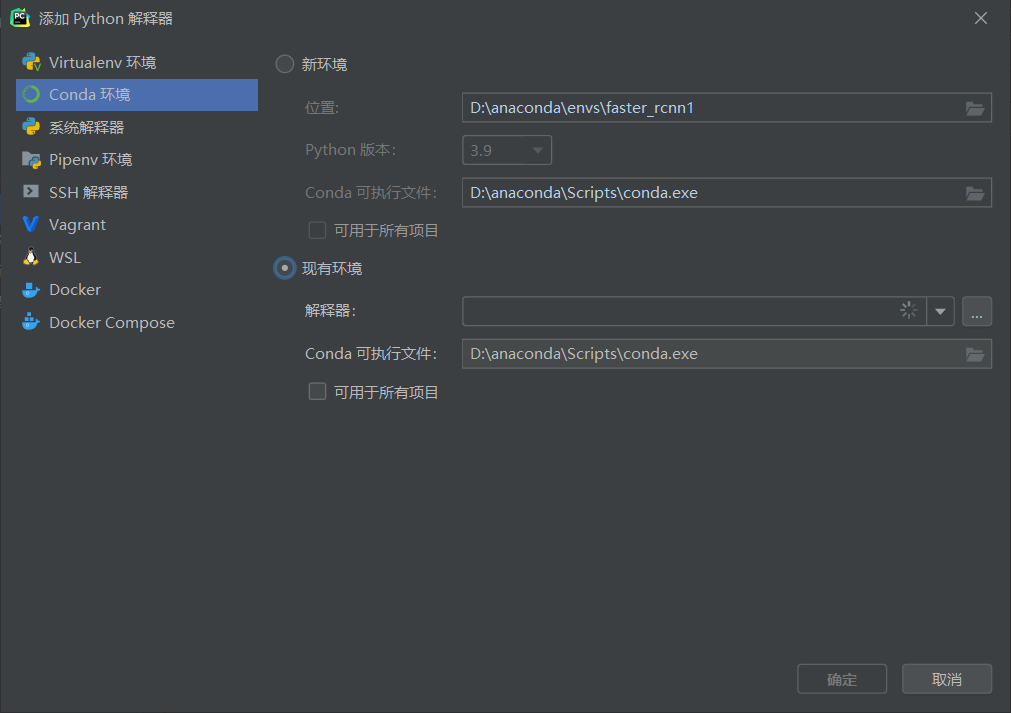Select the 新环境 radio button
The height and width of the screenshot is (713, 1011).
283,63
